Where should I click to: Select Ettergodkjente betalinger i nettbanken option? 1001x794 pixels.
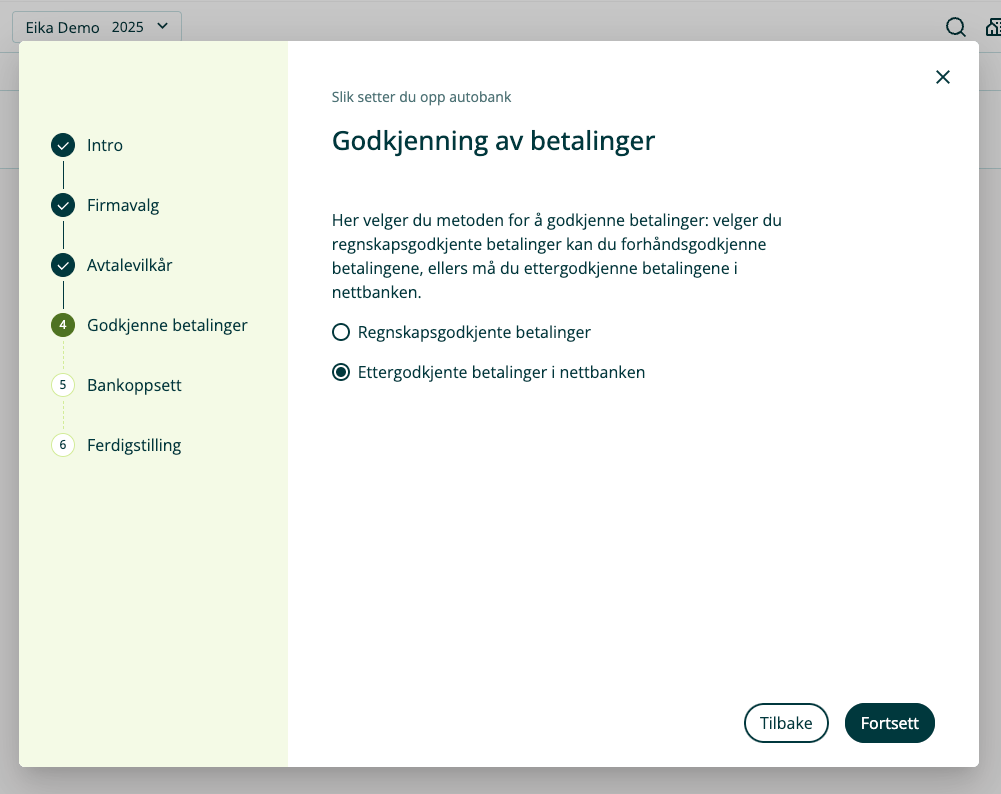(341, 372)
